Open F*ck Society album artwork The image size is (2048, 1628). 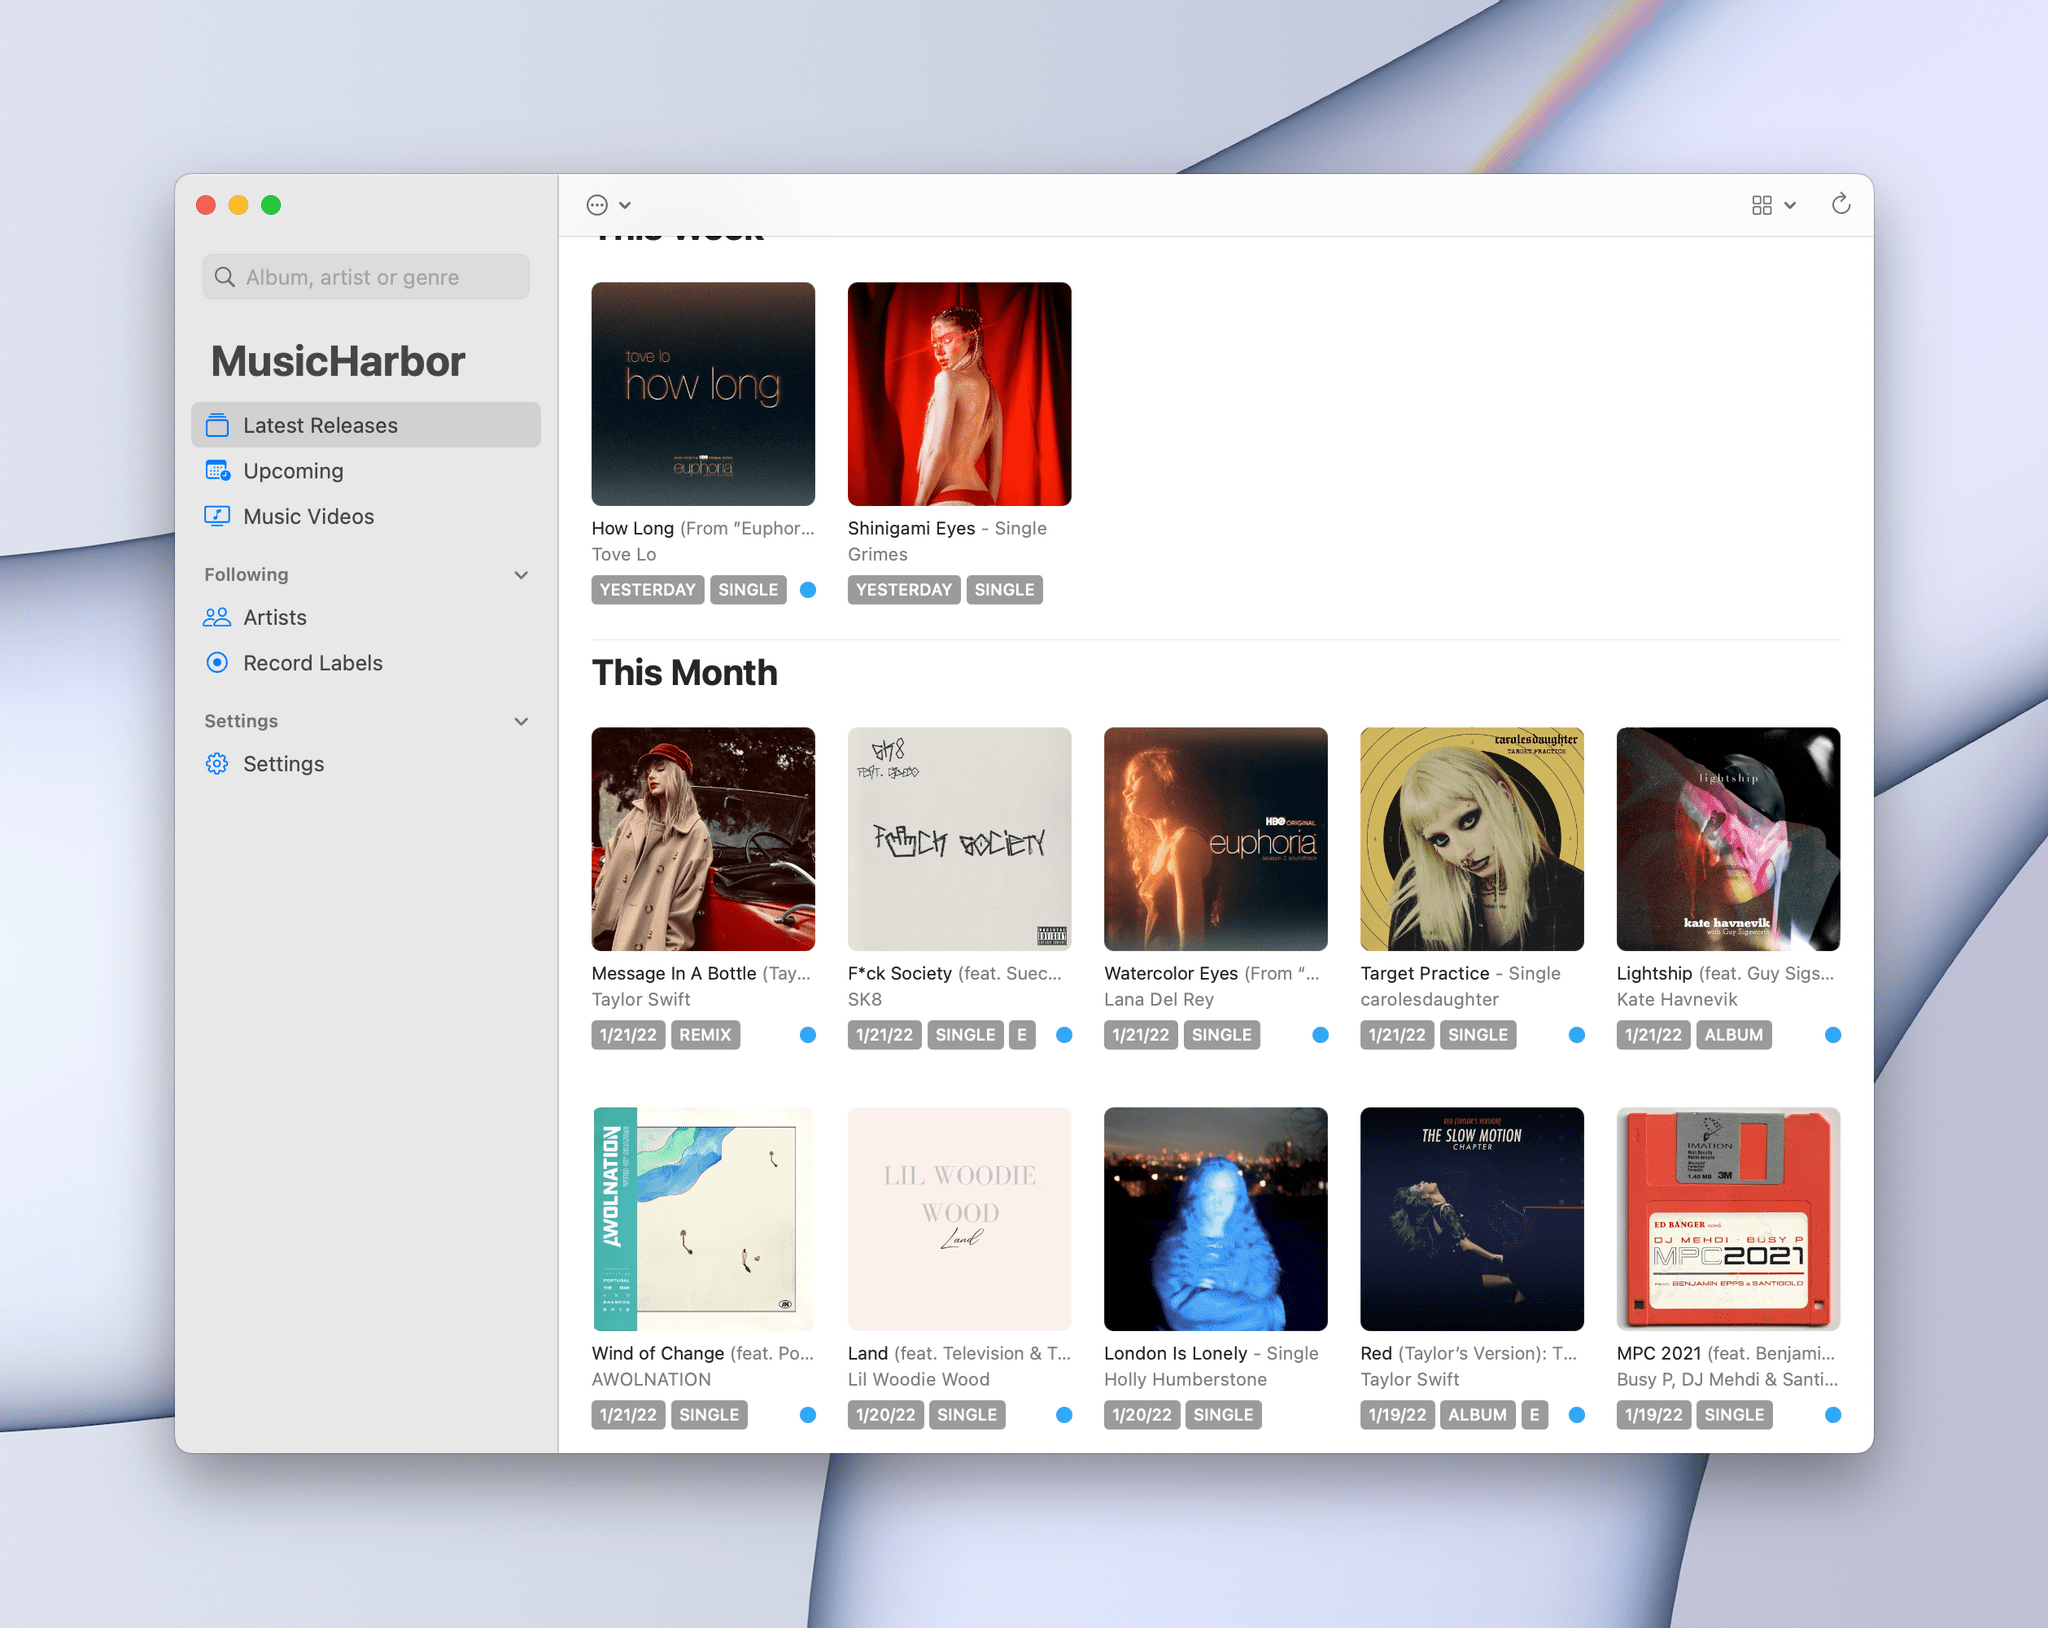[959, 839]
